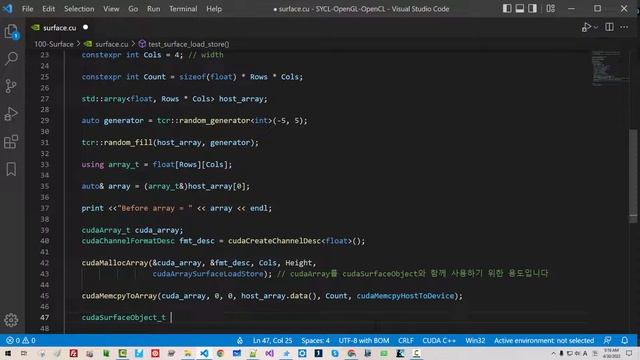Open the Customize Layout control
The image size is (640, 360).
tap(551, 9)
